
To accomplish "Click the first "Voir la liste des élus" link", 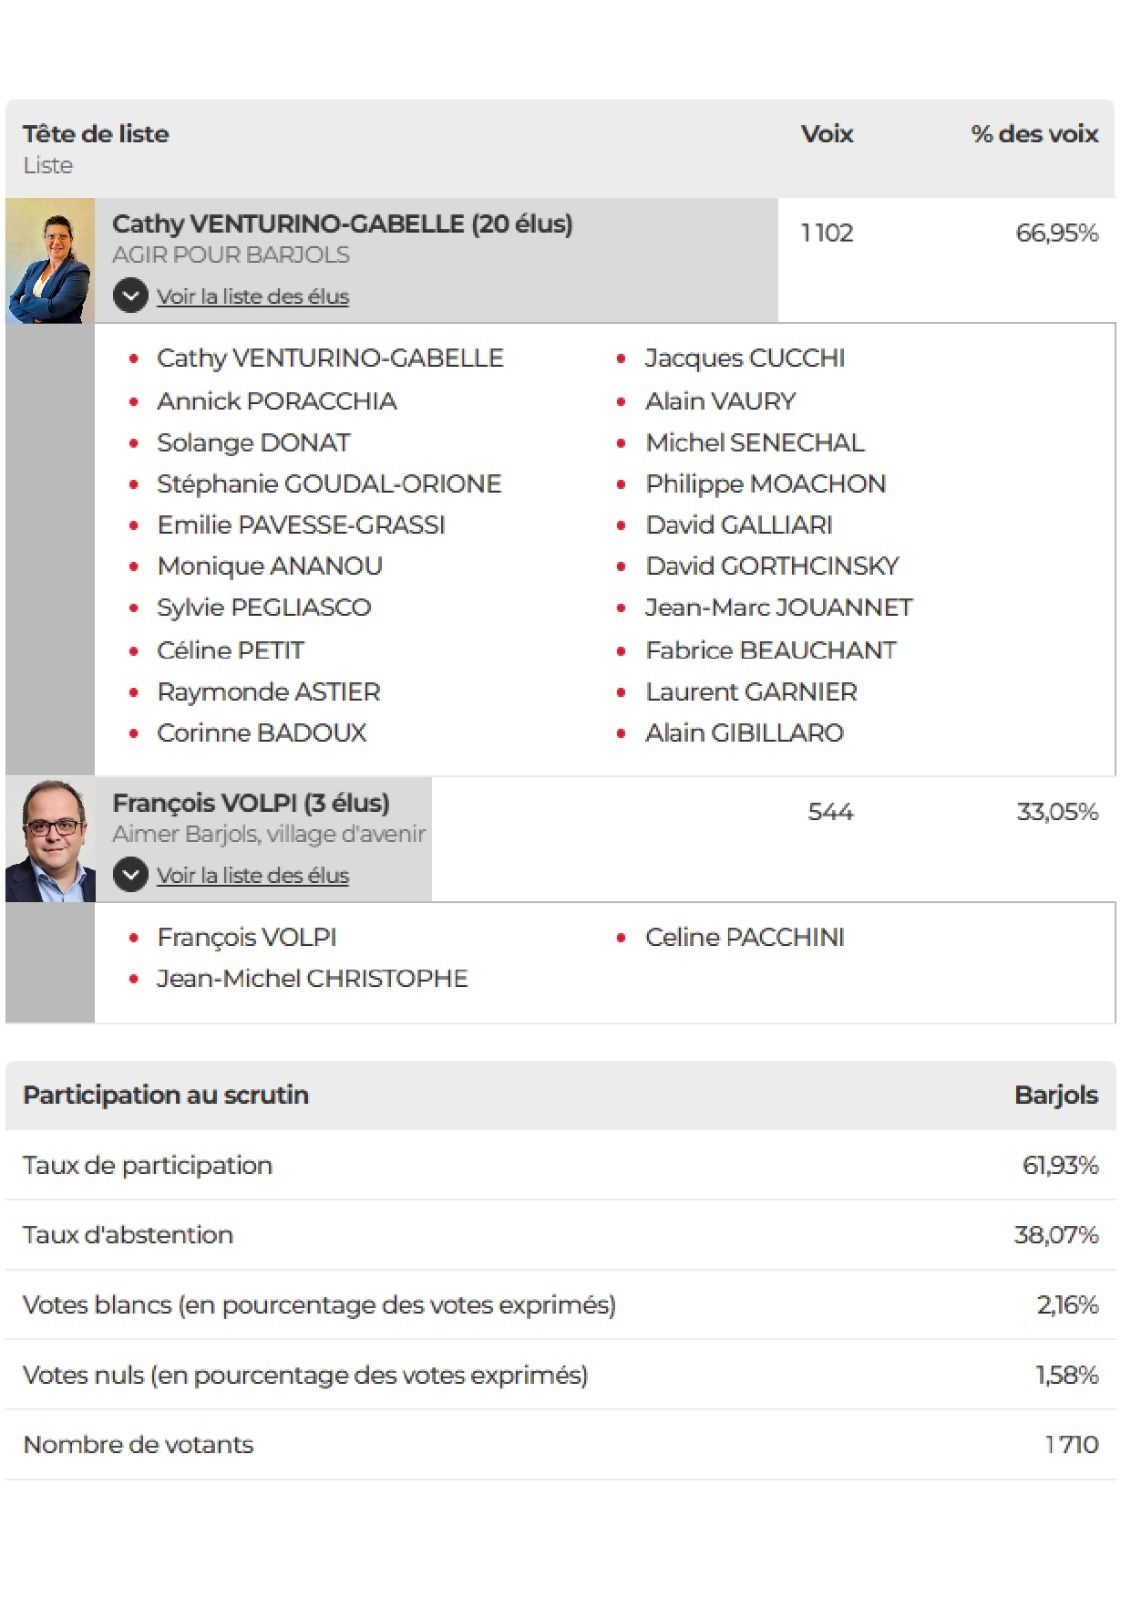I will (253, 296).
